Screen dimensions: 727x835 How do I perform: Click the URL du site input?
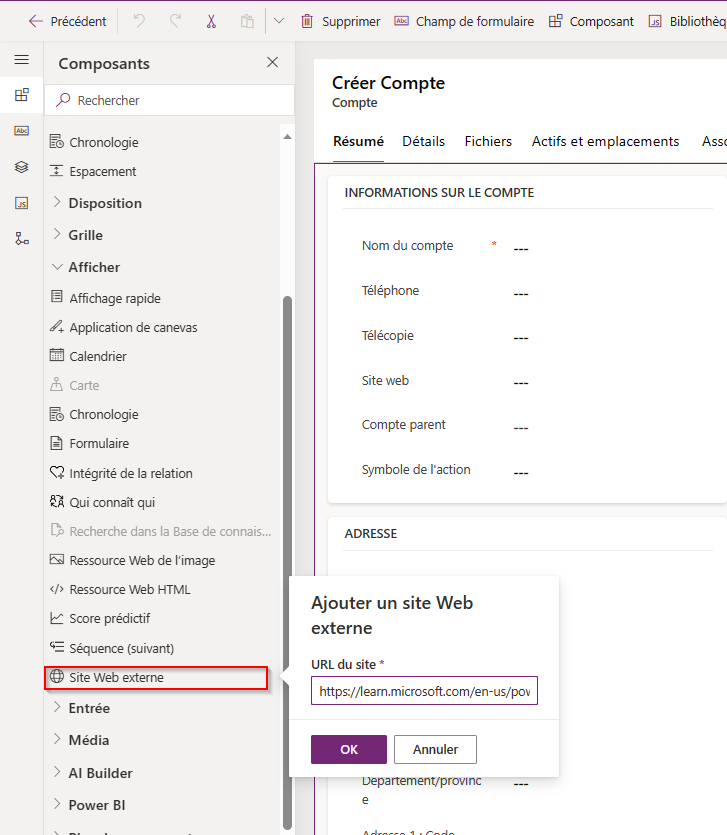424,691
